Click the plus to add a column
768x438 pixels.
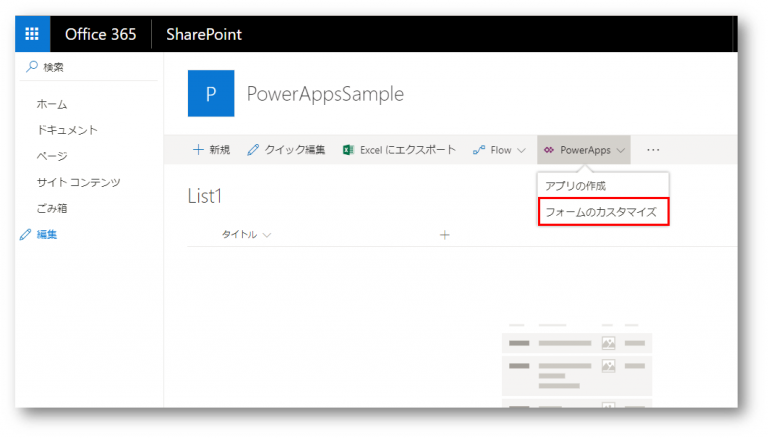point(445,235)
